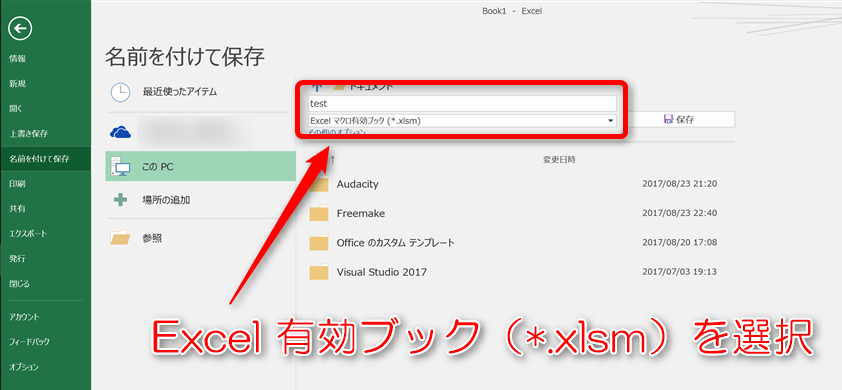Open the 印刷 sidebar item
This screenshot has height=390, width=842.
[x=17, y=184]
